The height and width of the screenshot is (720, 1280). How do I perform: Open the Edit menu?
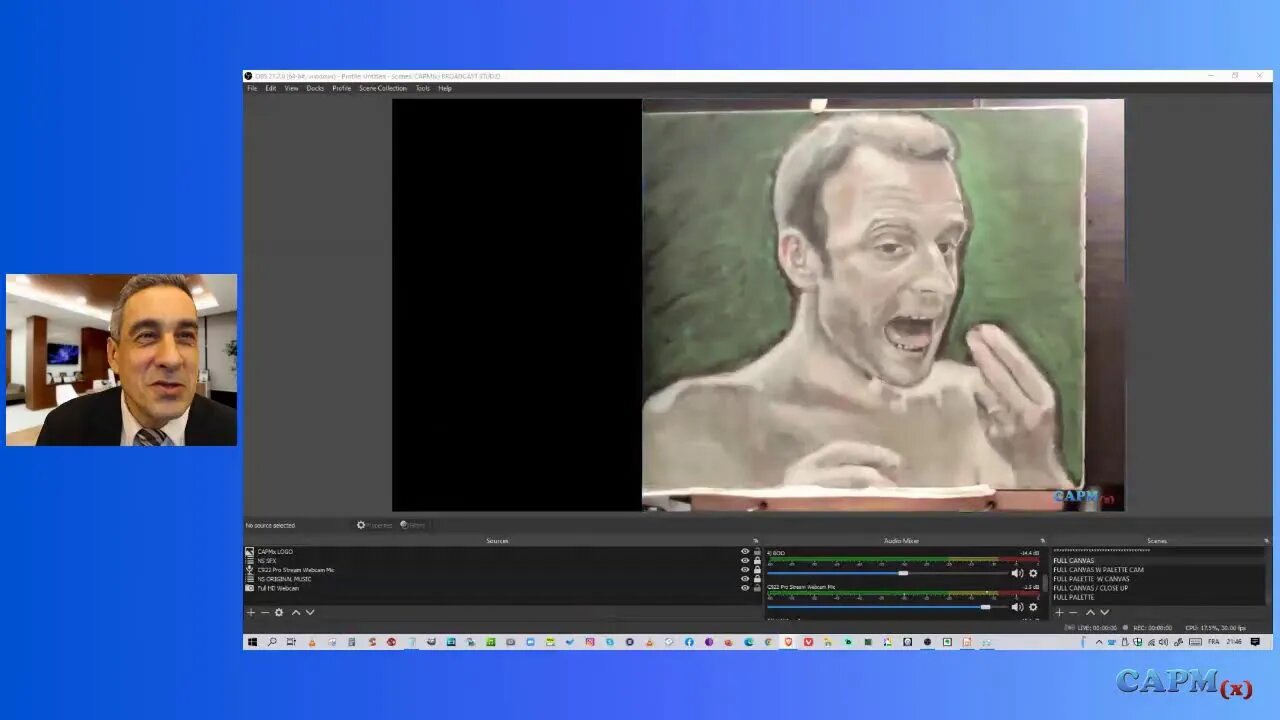(270, 88)
